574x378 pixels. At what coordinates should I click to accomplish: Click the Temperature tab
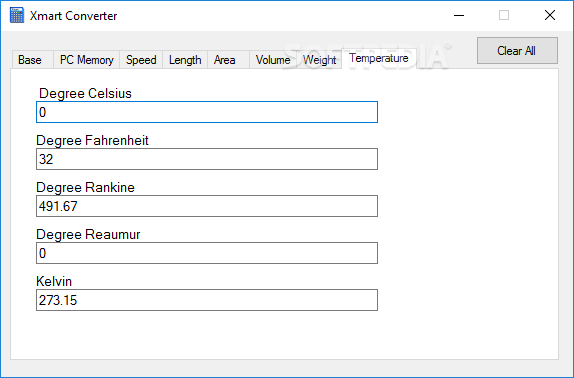pyautogui.click(x=379, y=59)
